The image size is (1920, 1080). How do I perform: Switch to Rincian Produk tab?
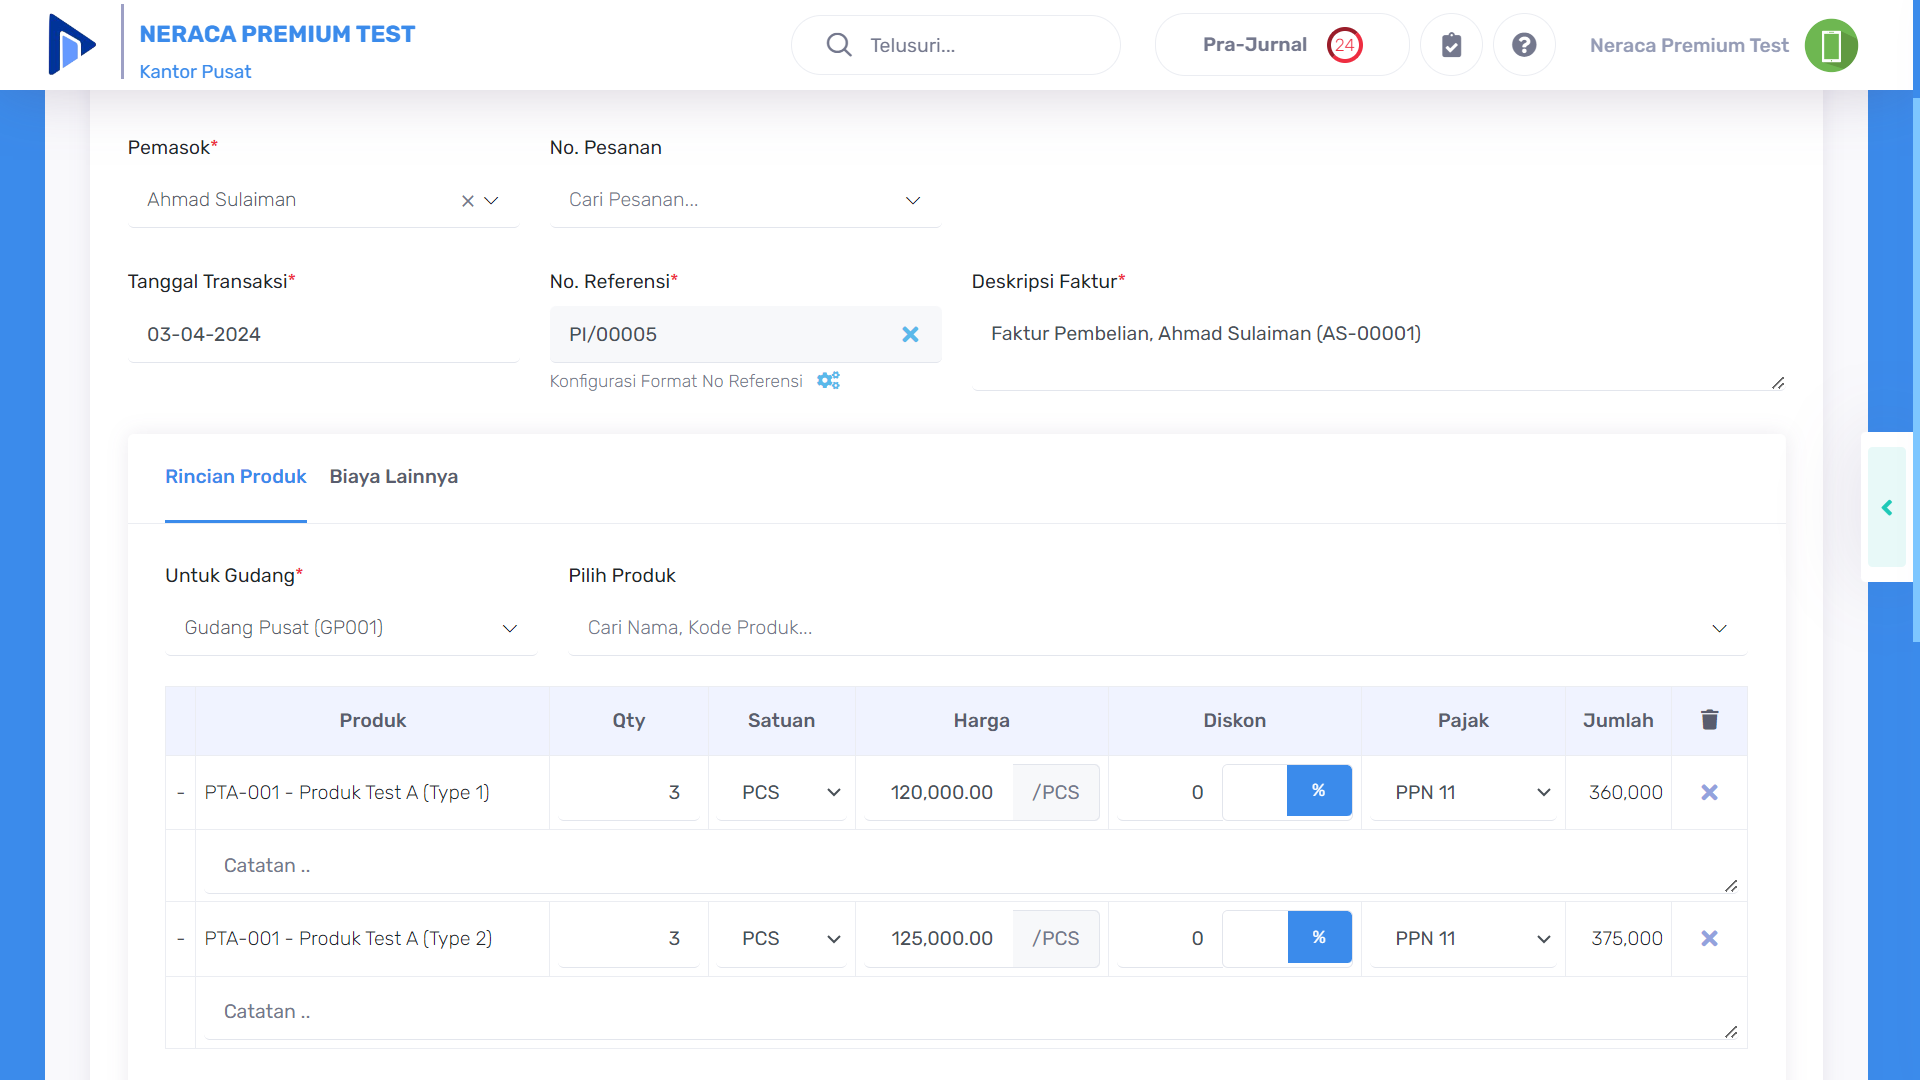[236, 477]
